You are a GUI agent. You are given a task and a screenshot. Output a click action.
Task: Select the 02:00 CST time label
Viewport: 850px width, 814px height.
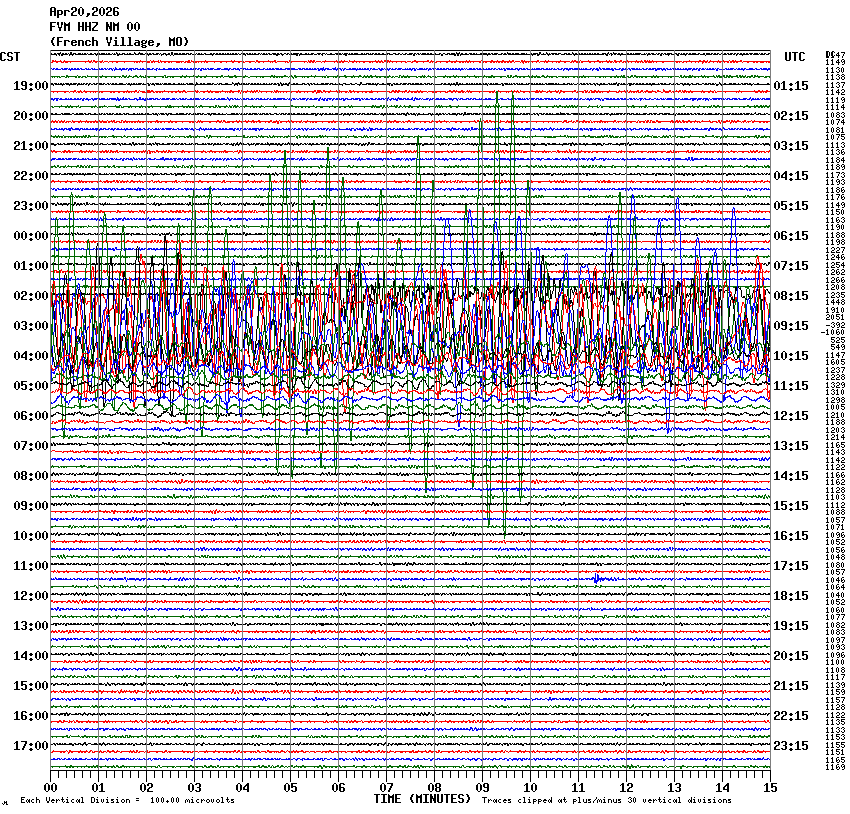coord(30,296)
